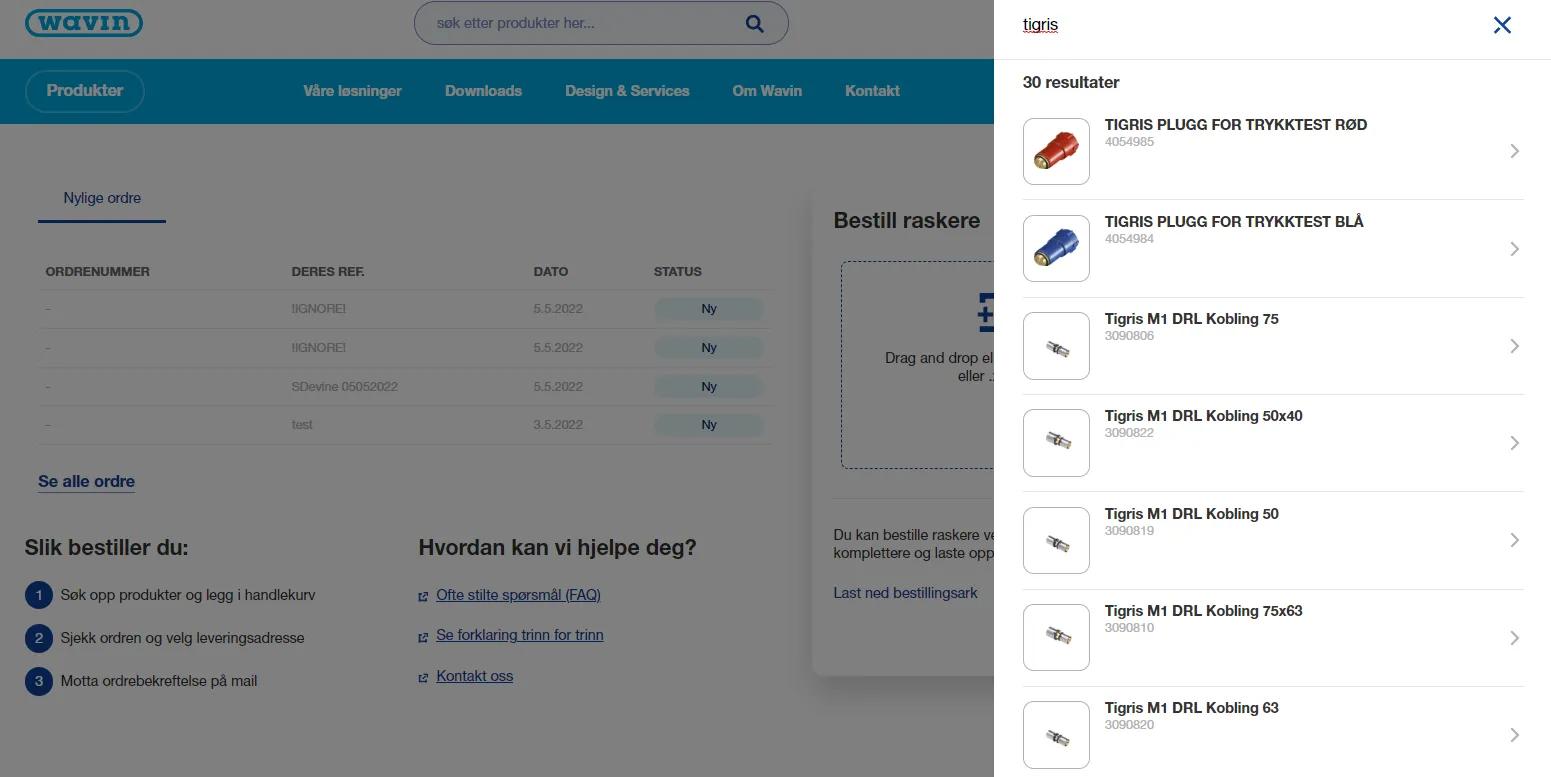Expand chevron for Tigris M1 DRL Kobling 75
Screen dimensions: 1551x777
click(x=1514, y=346)
